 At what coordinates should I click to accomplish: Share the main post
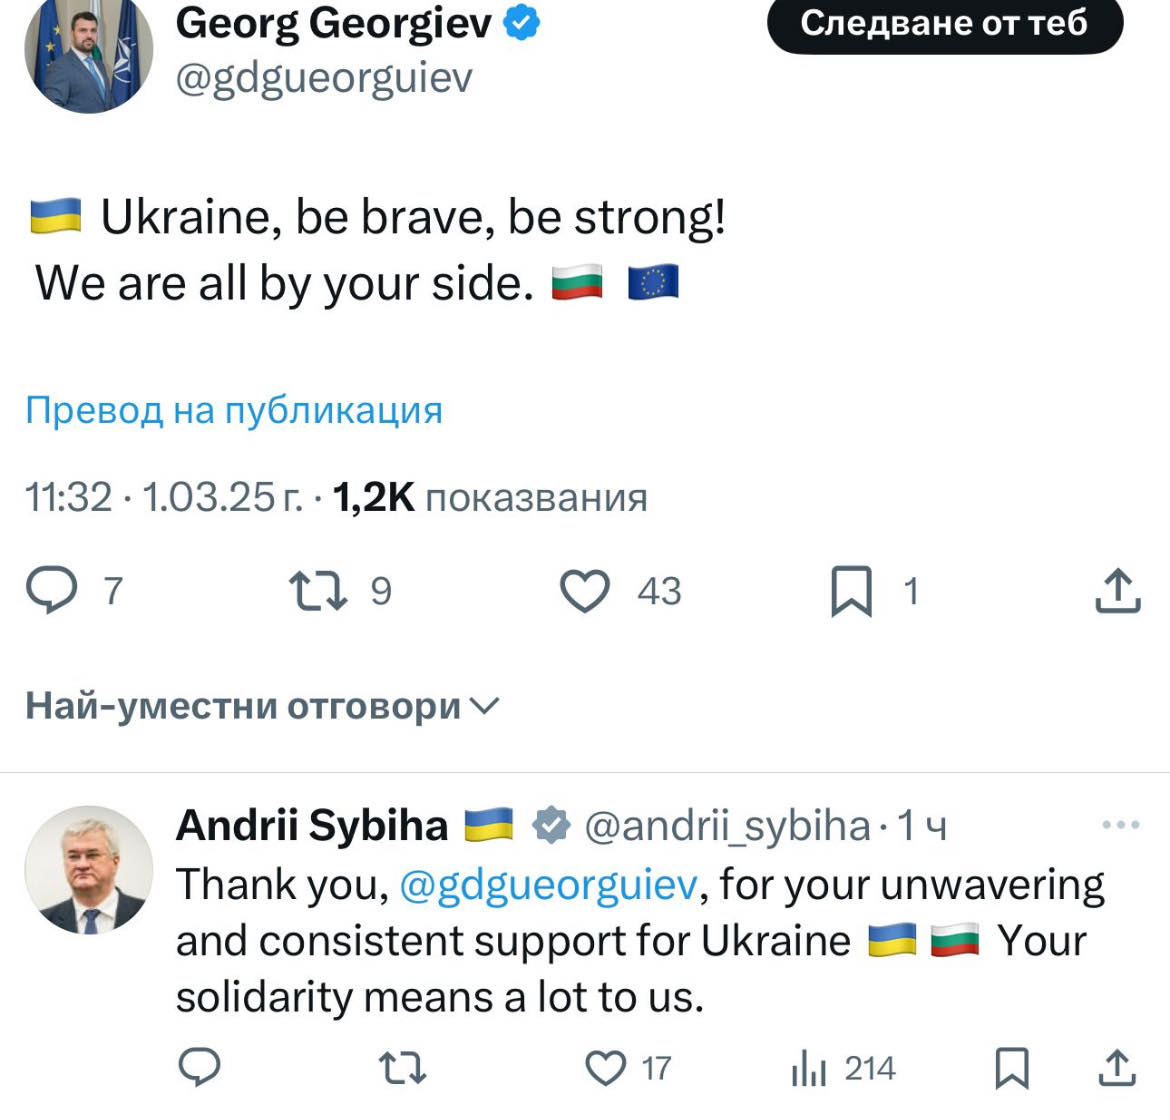click(x=1117, y=590)
